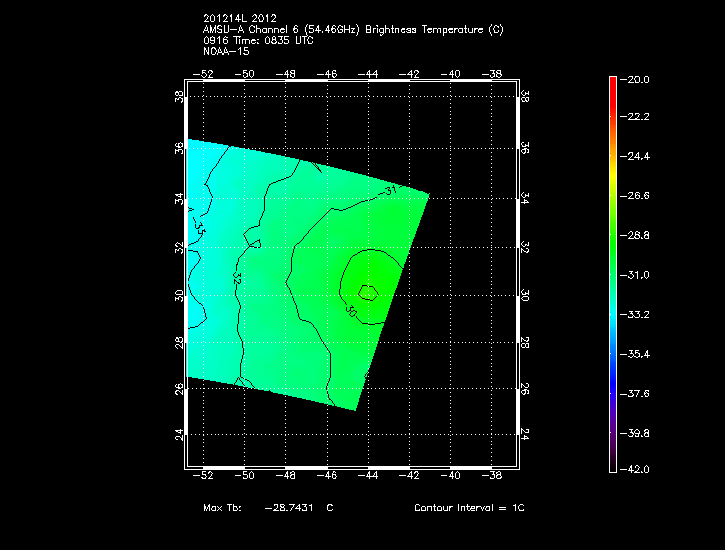
Task: Click the storm ID title '201214L 2012'
Action: 238,19
